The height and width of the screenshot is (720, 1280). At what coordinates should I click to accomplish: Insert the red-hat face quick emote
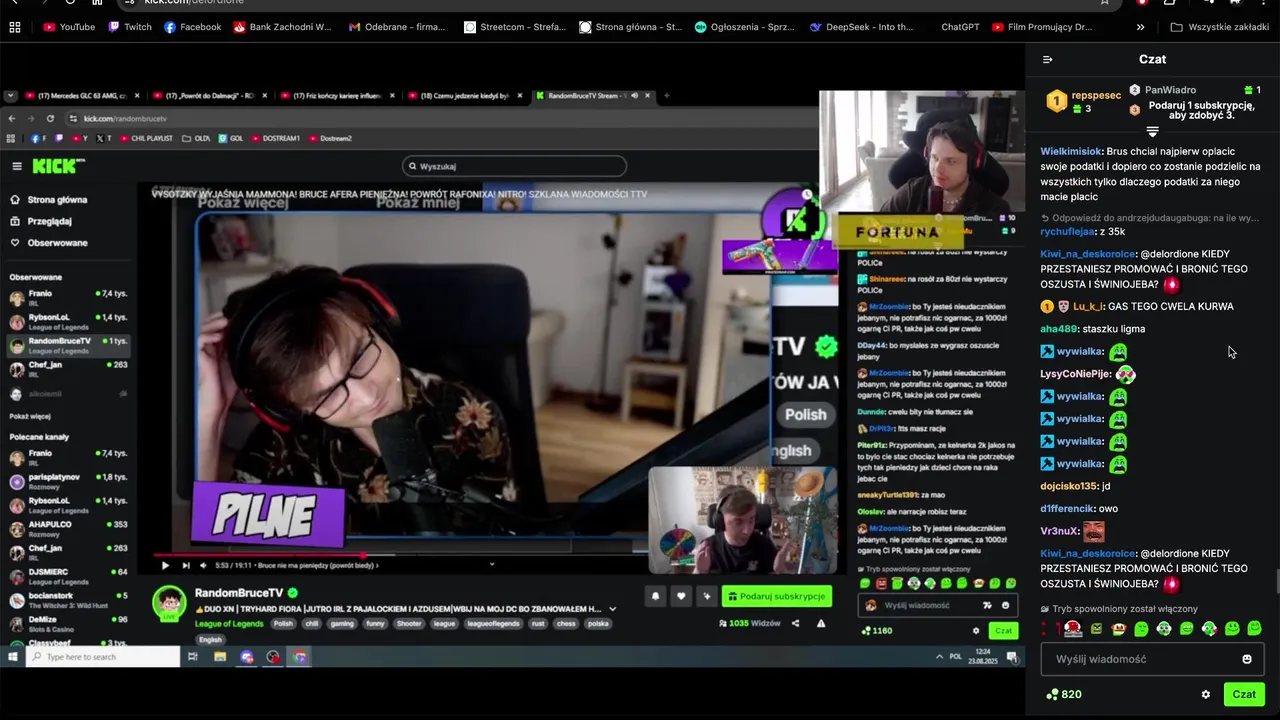click(x=1119, y=629)
